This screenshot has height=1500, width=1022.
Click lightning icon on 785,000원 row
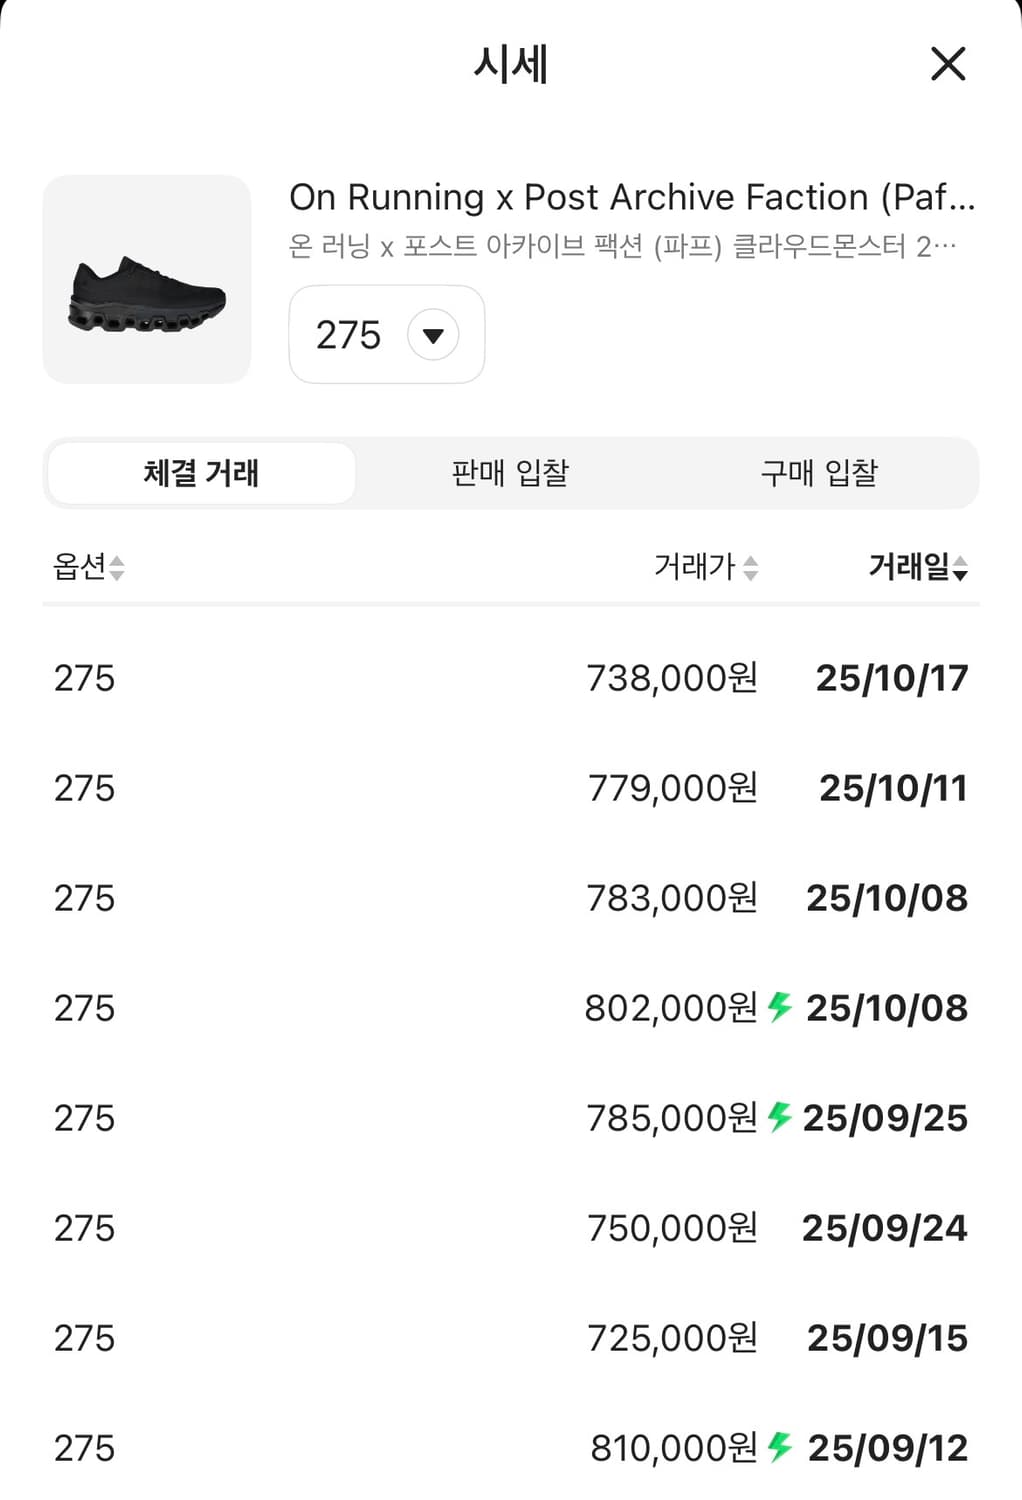click(780, 1116)
